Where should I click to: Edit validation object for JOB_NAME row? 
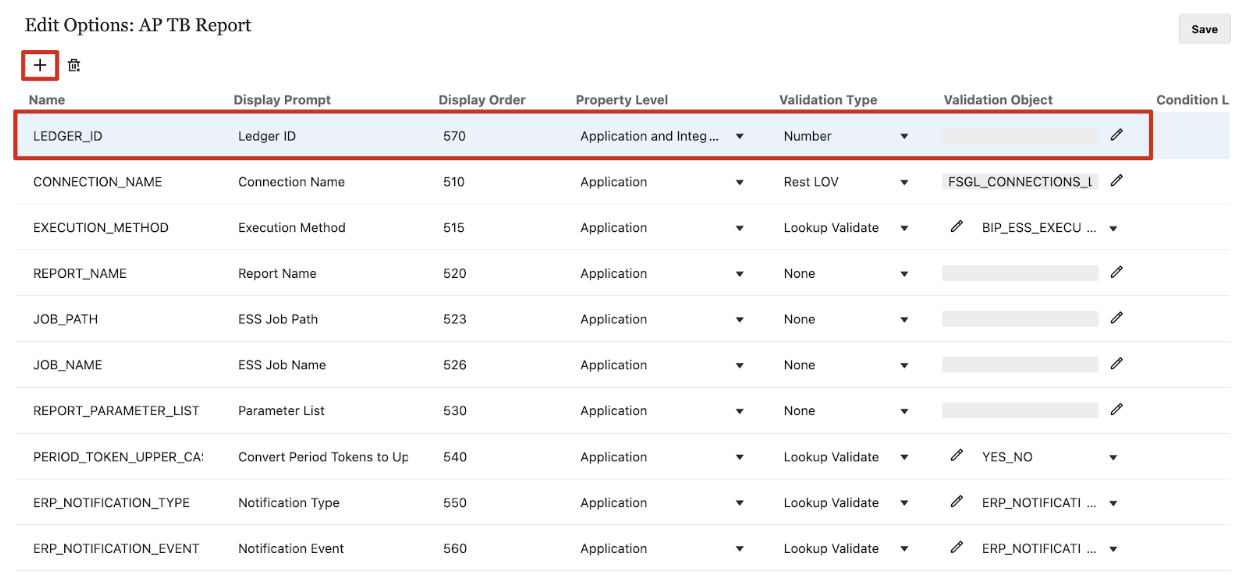(1117, 365)
